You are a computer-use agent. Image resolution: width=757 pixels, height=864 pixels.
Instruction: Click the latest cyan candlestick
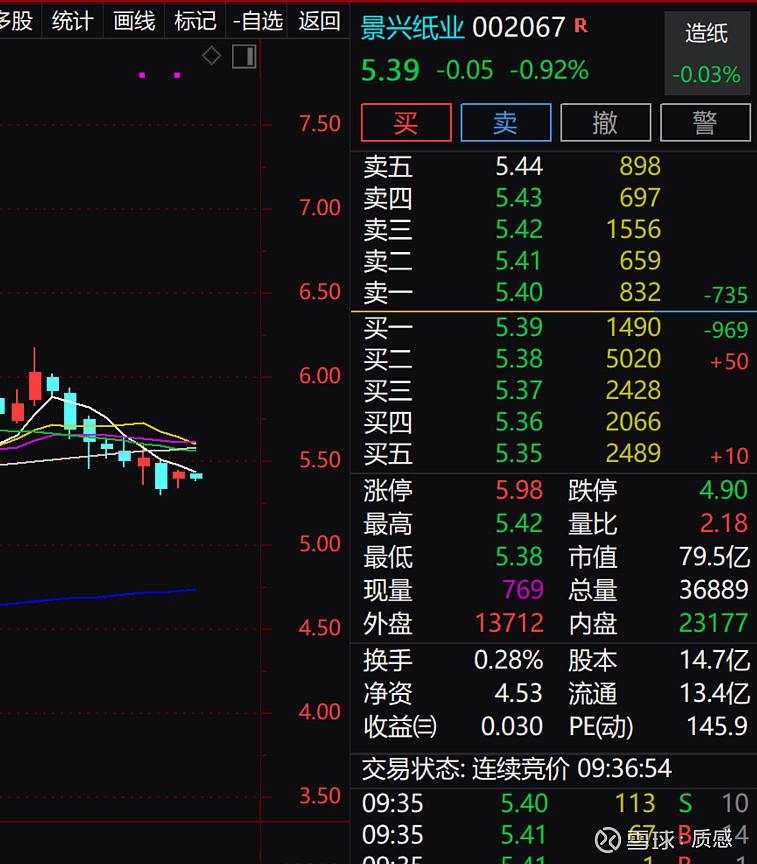point(196,476)
